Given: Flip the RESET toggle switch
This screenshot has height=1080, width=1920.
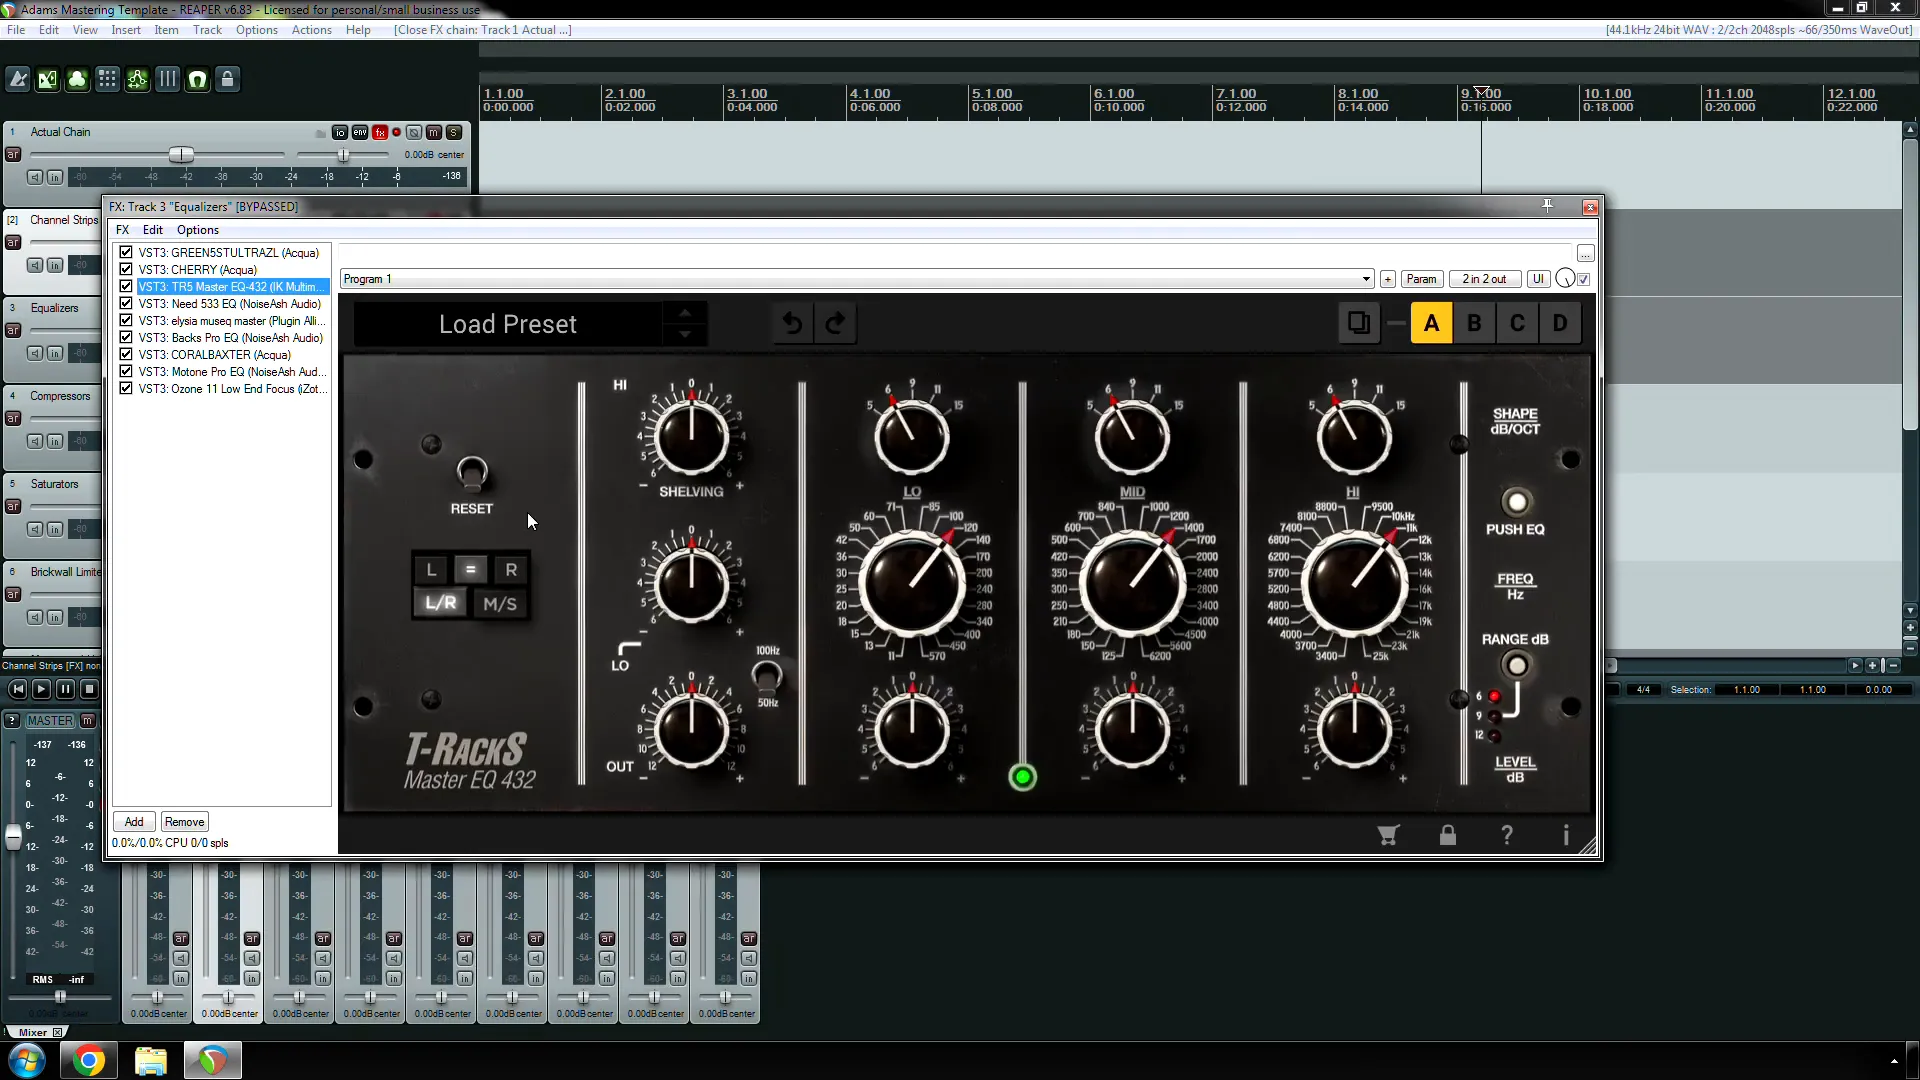Looking at the screenshot, I should pyautogui.click(x=472, y=473).
